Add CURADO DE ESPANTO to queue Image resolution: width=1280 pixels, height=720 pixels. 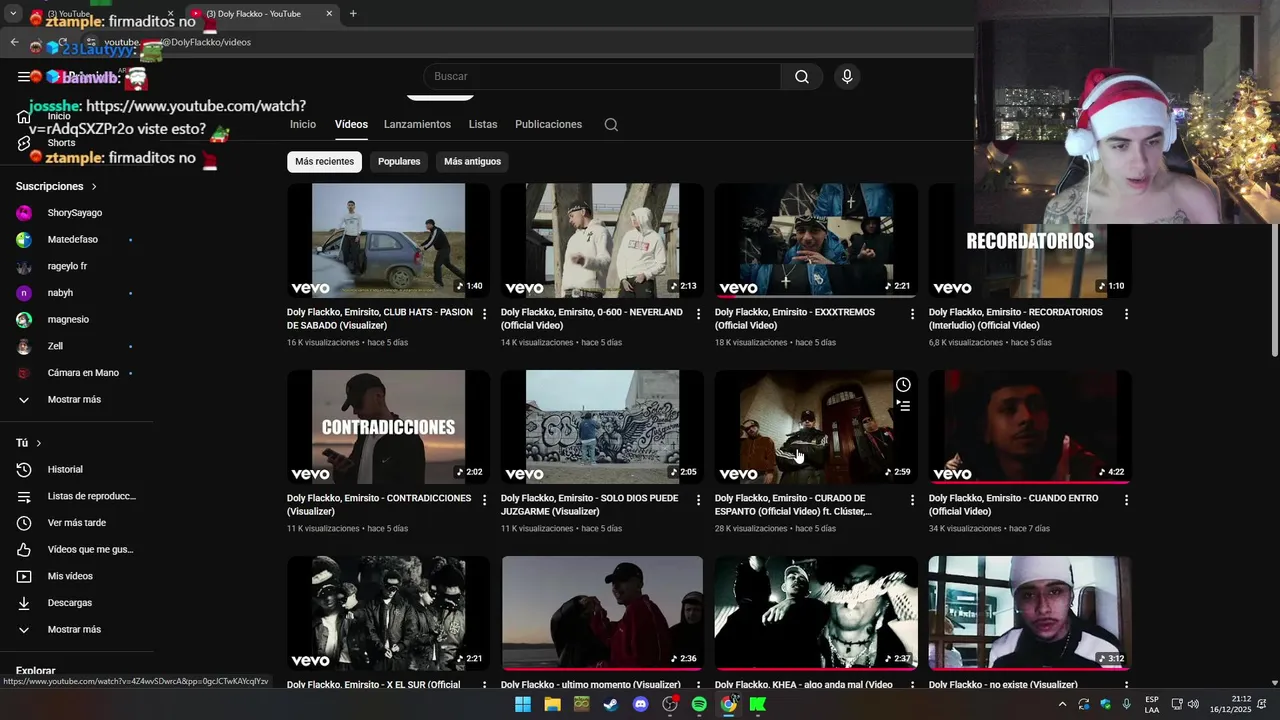(903, 406)
